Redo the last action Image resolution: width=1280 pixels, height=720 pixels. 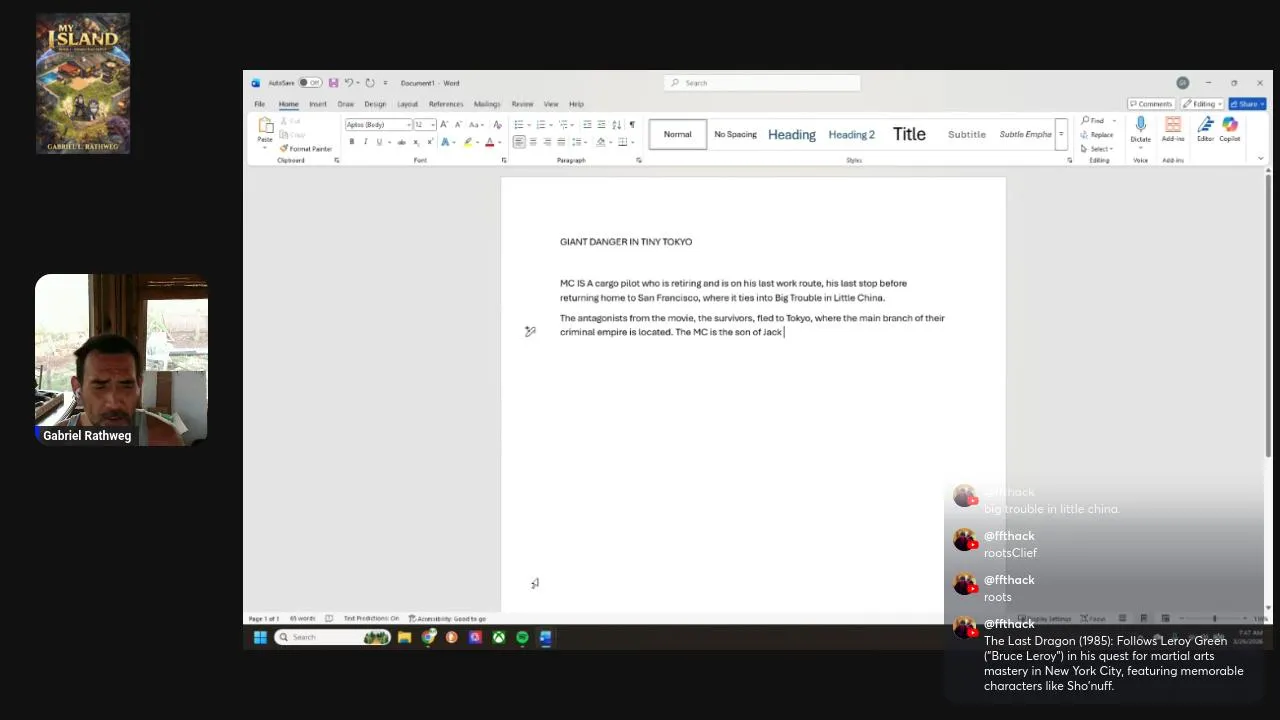[369, 83]
